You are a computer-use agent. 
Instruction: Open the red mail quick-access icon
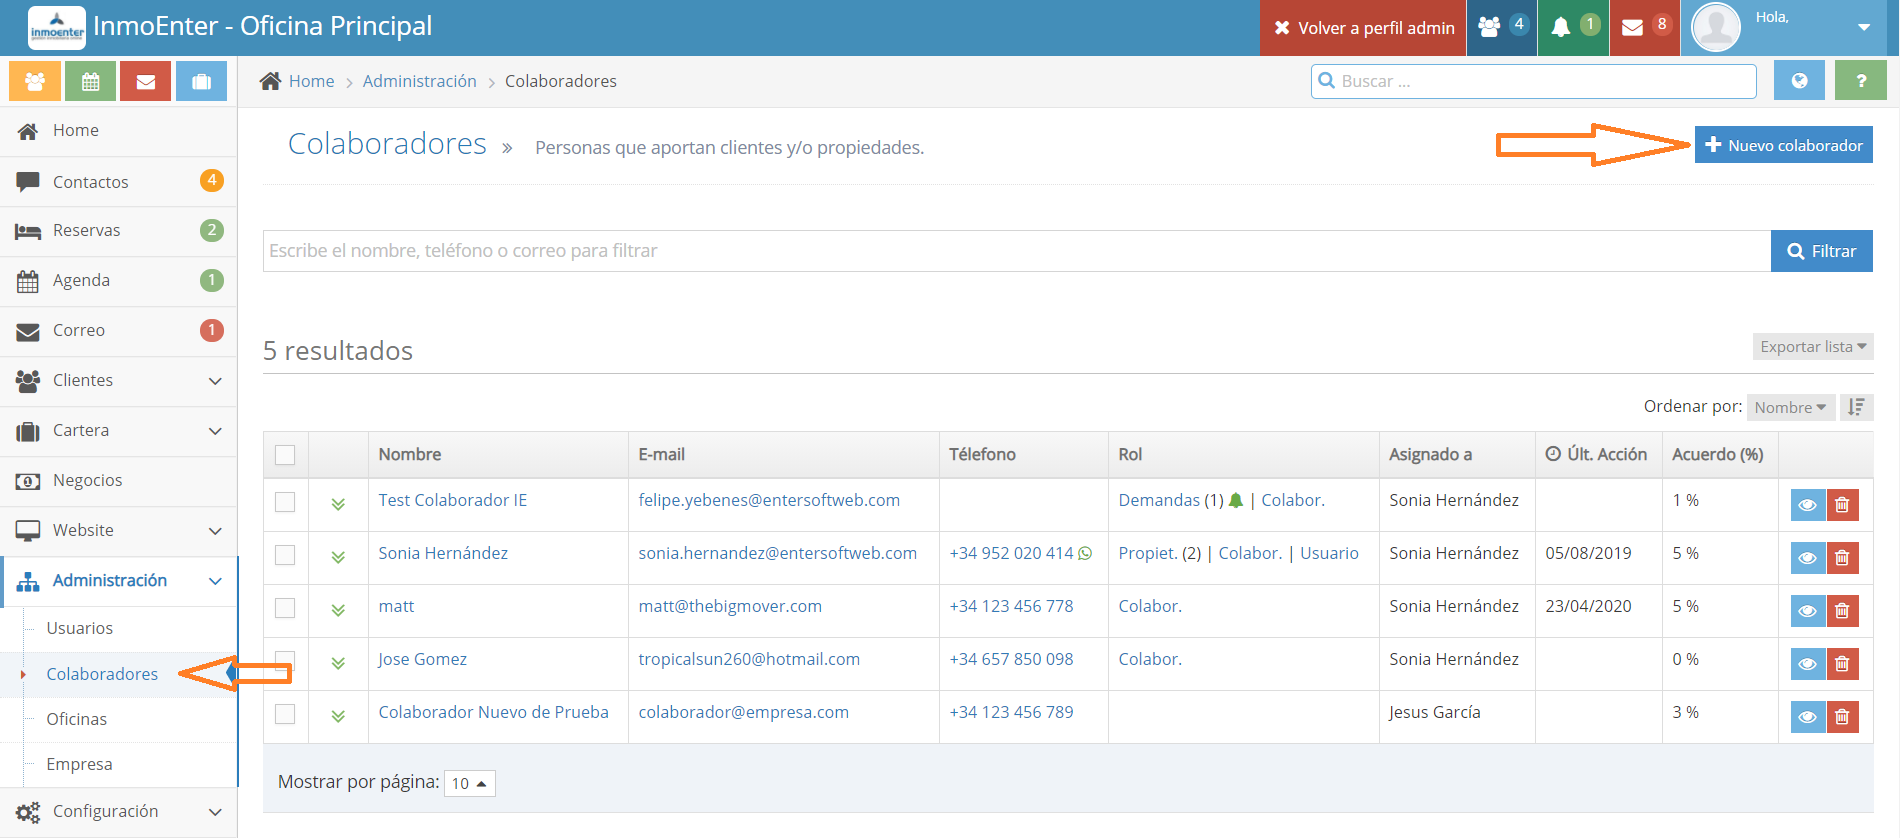[146, 81]
